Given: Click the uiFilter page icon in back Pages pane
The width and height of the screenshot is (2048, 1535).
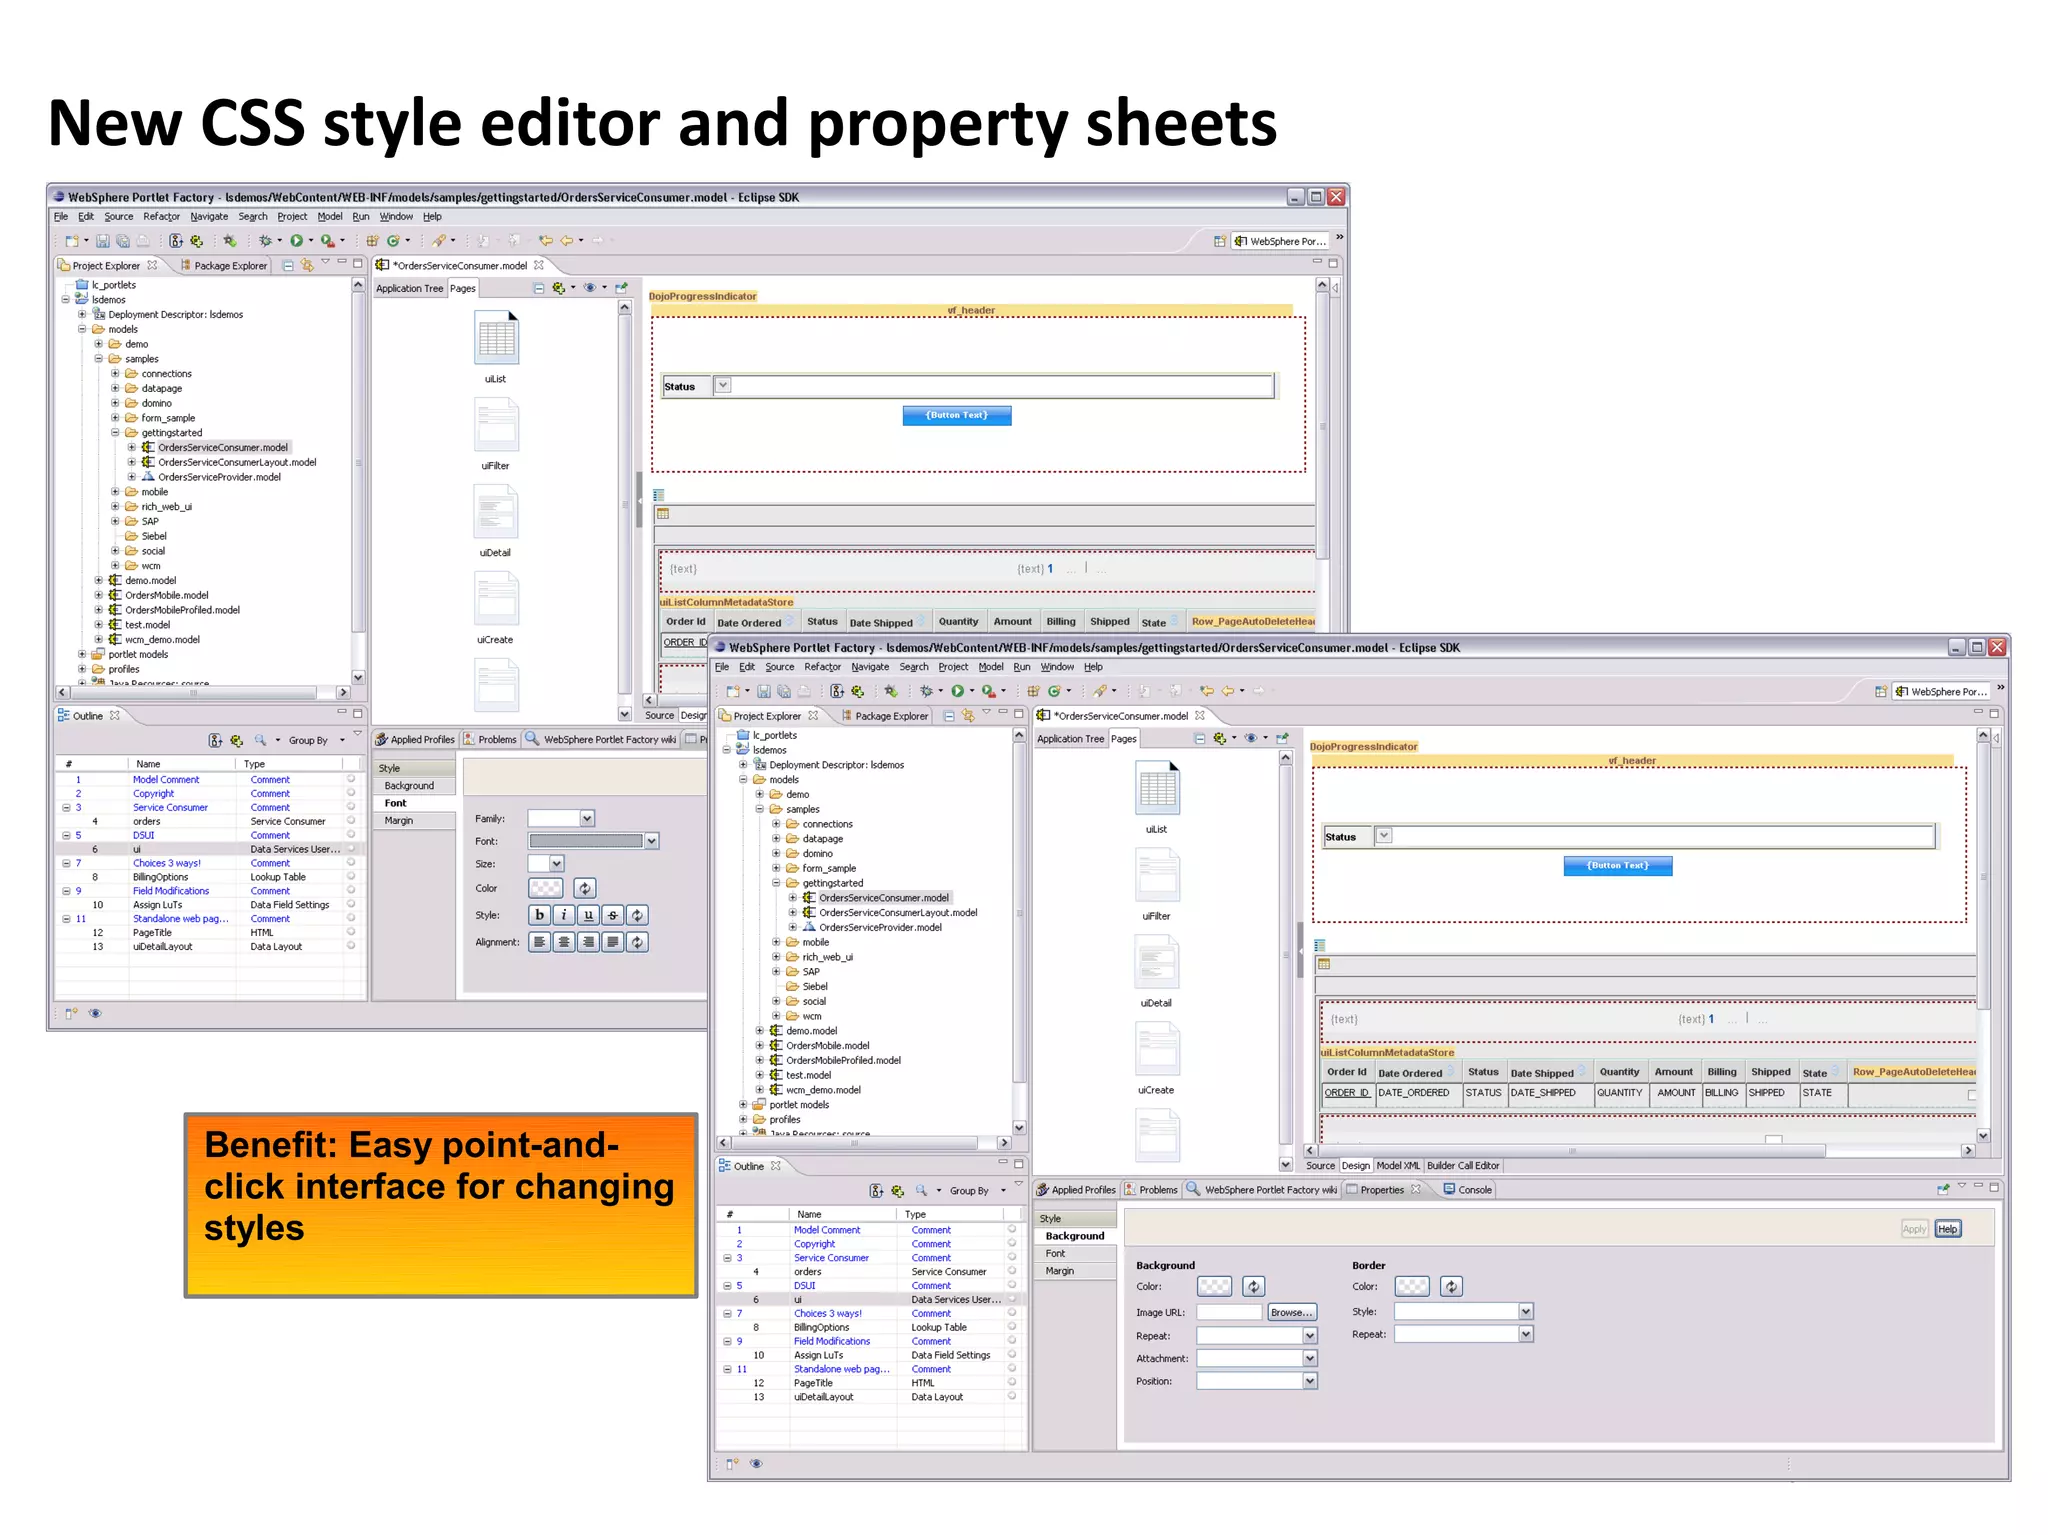Looking at the screenshot, I should pyautogui.click(x=496, y=424).
